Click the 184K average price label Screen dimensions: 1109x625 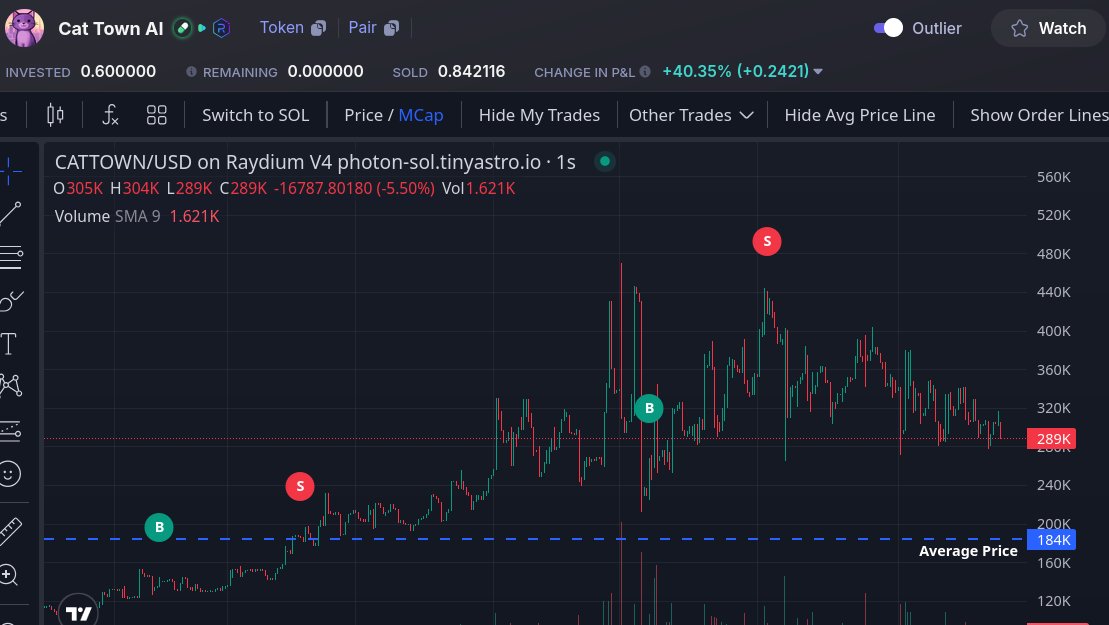tap(1052, 540)
